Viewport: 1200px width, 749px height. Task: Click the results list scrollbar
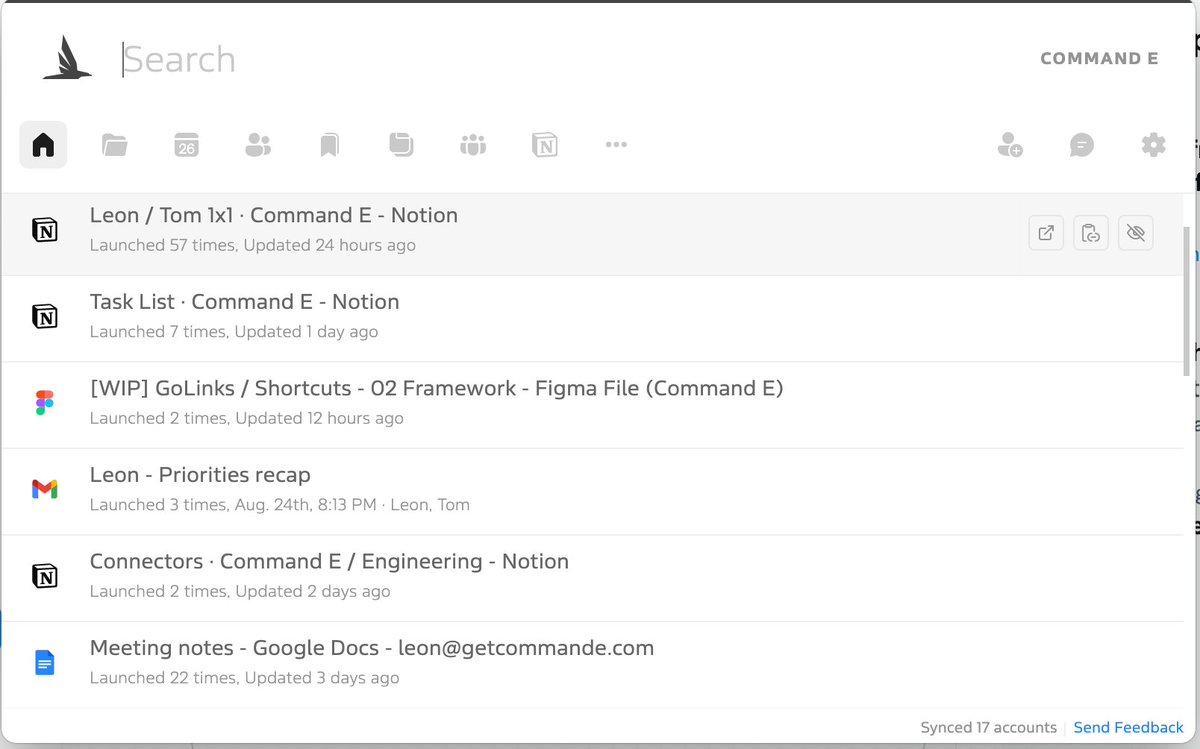pyautogui.click(x=1187, y=300)
